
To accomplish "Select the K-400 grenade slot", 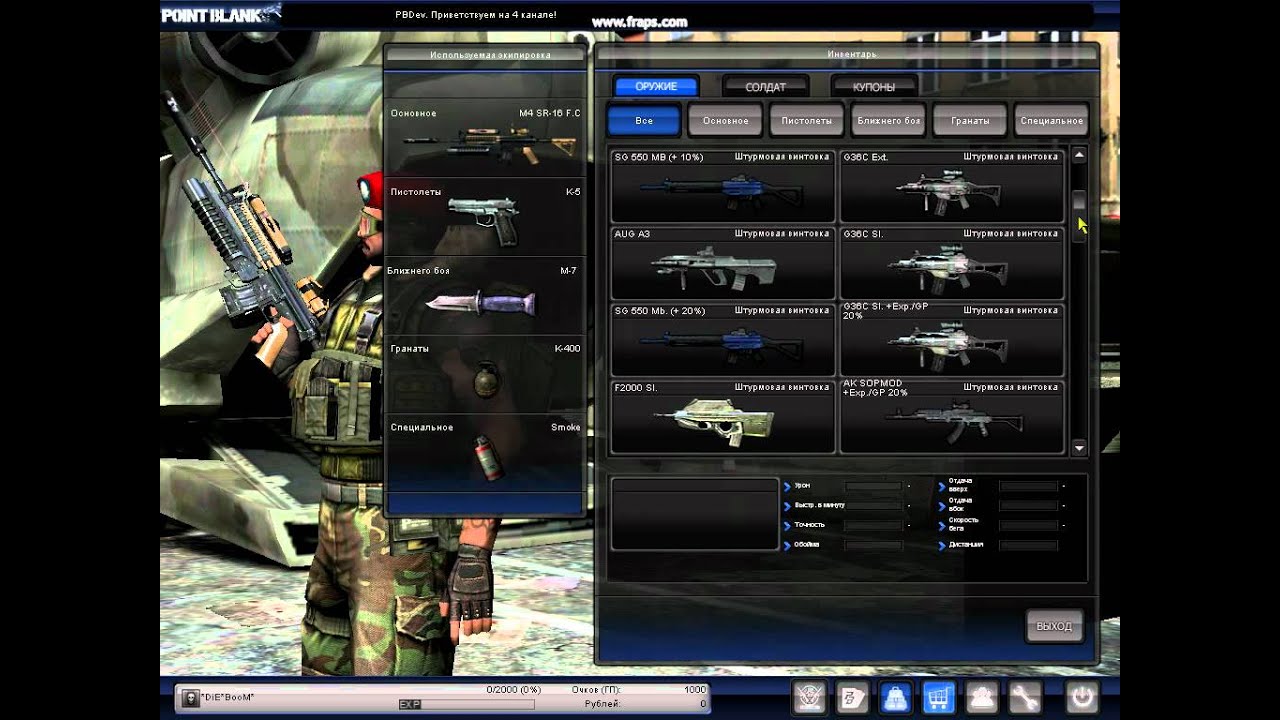I will (x=485, y=374).
